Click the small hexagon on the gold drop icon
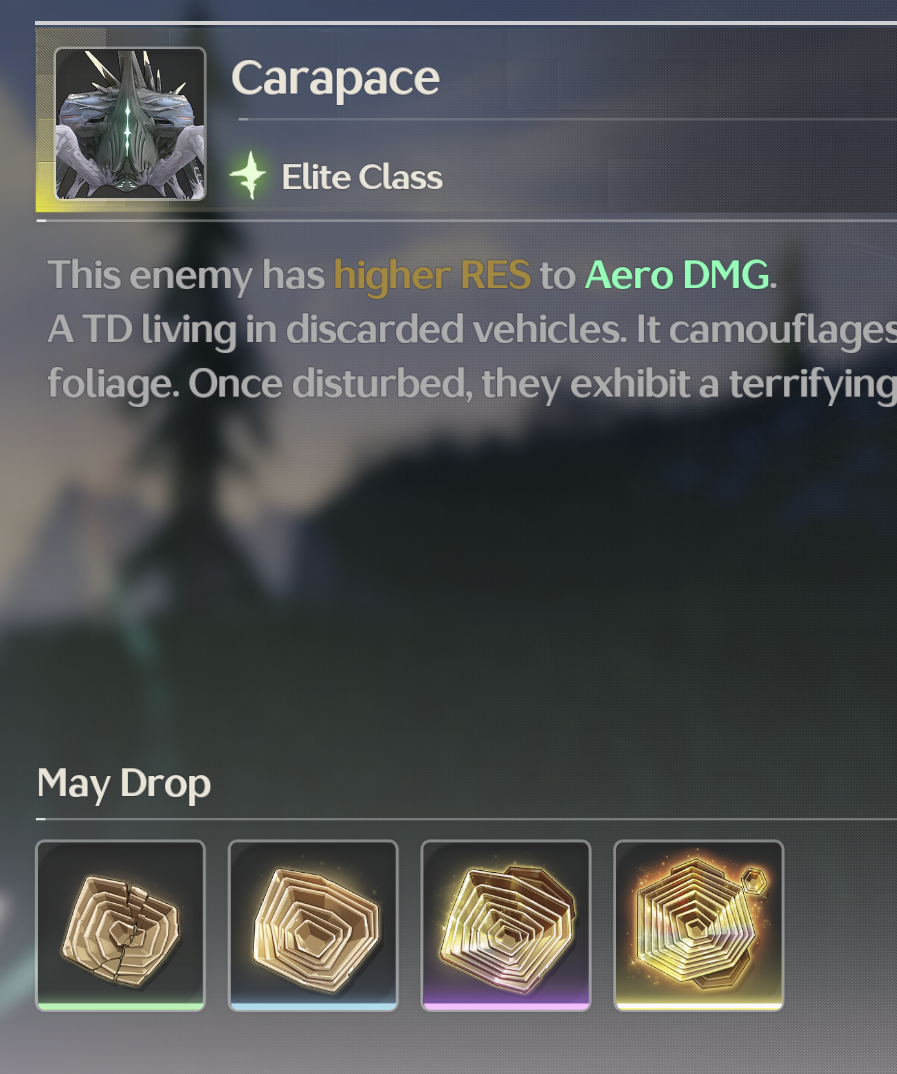Image resolution: width=897 pixels, height=1074 pixels. pos(755,880)
